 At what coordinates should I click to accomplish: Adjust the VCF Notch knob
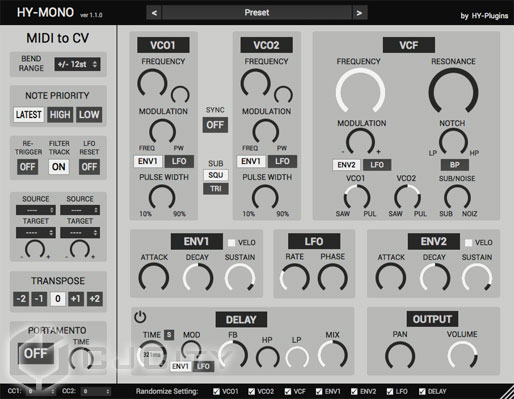click(453, 141)
